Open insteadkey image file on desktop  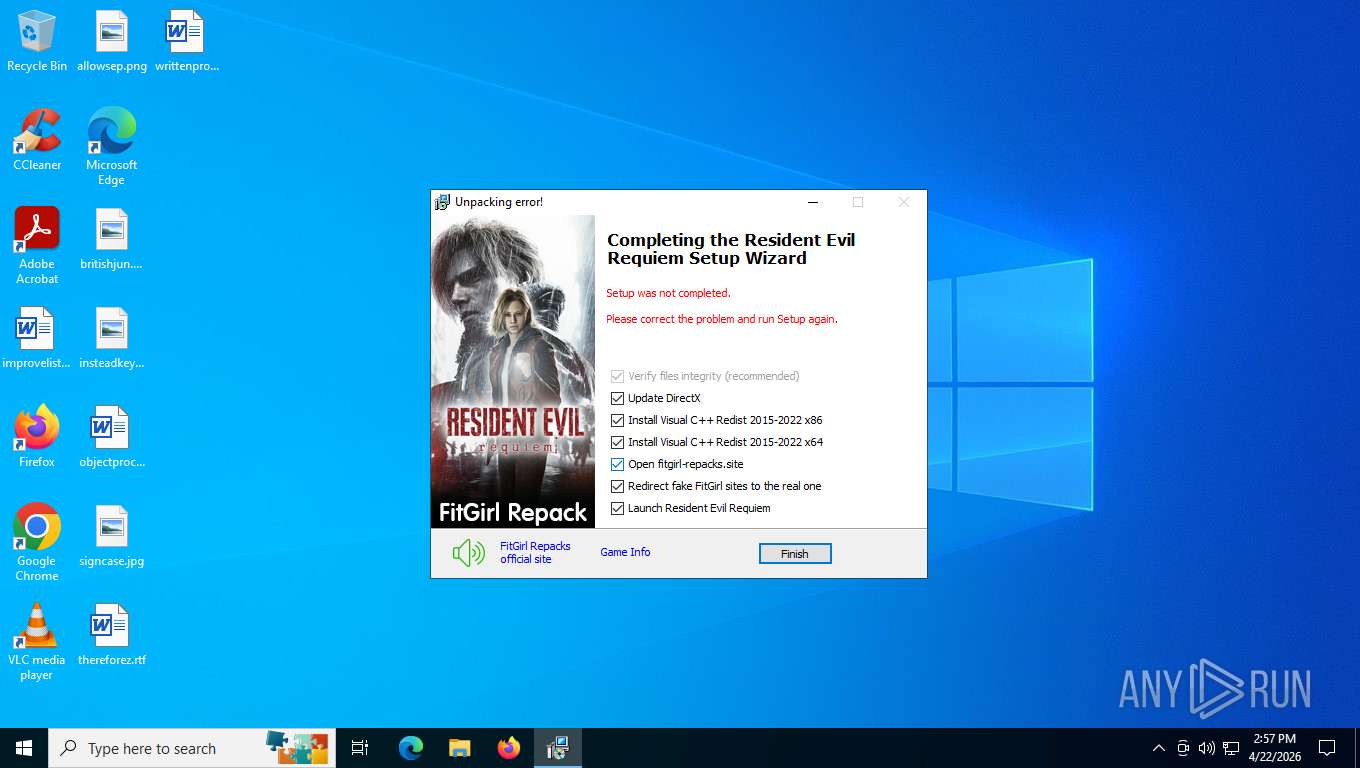(112, 338)
